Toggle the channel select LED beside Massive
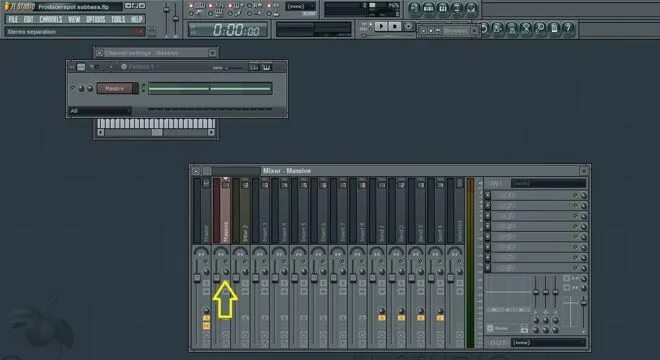 (x=144, y=88)
